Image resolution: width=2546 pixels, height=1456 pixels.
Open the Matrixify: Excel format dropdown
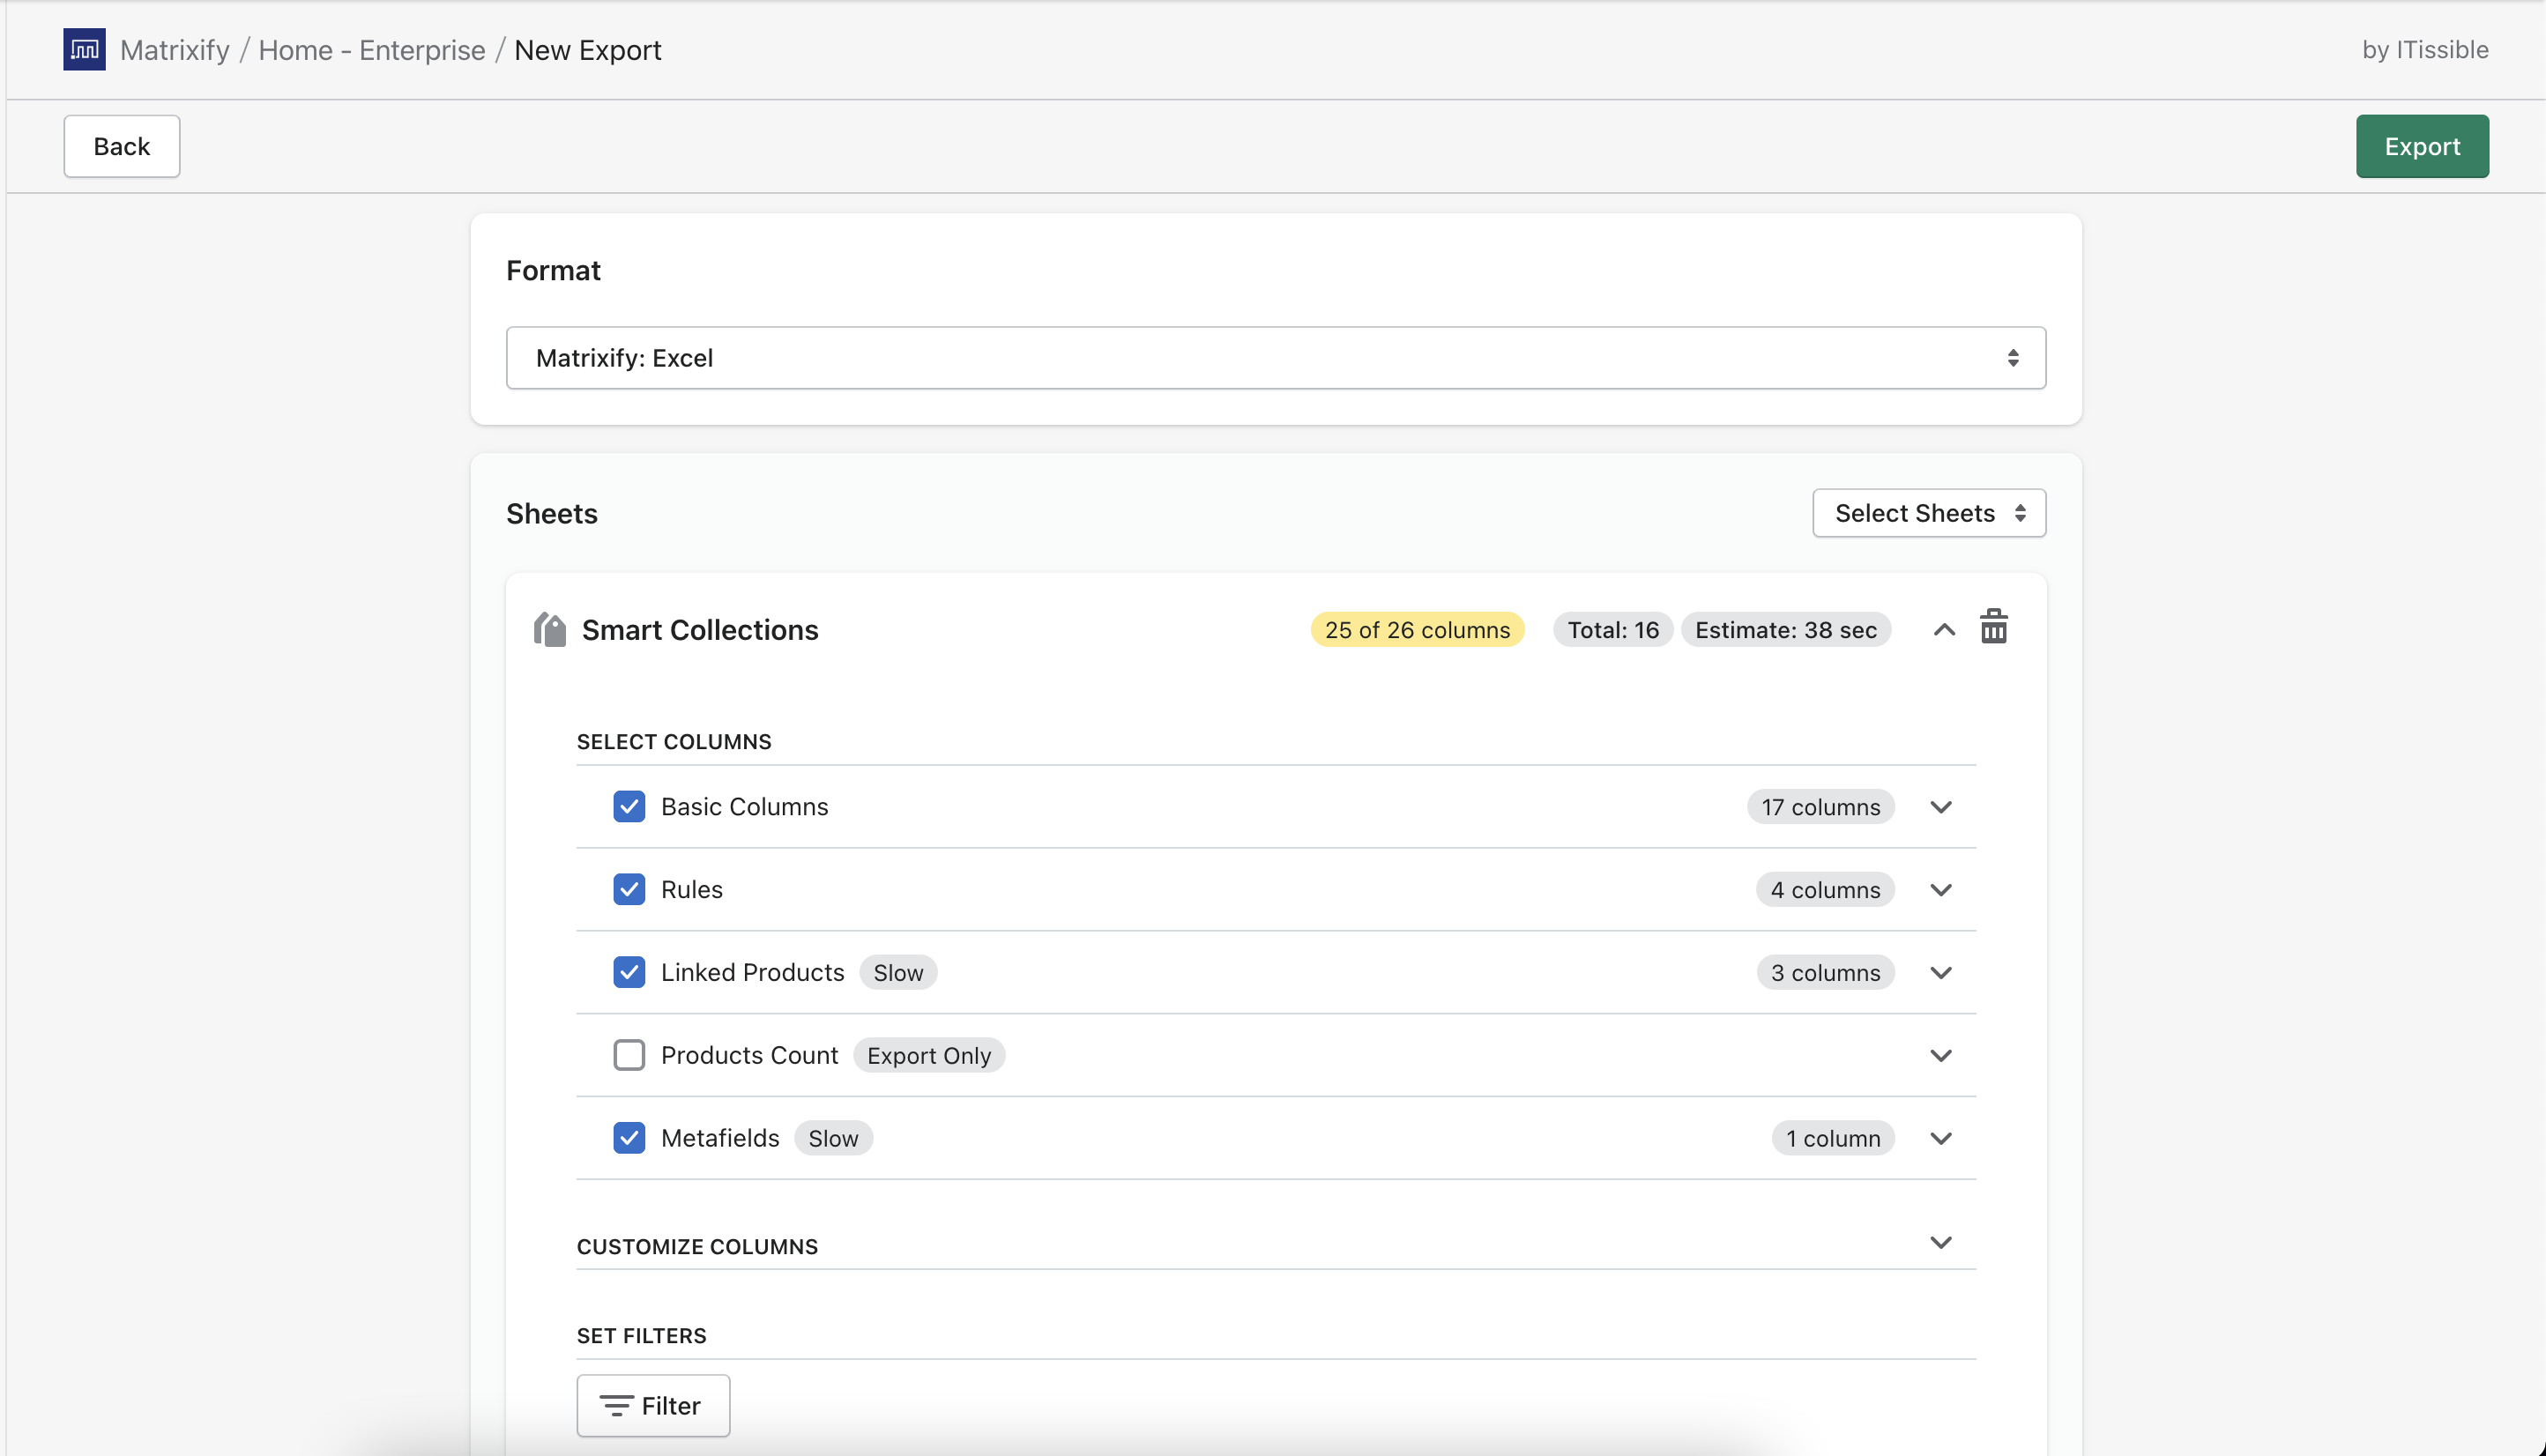pos(1275,358)
